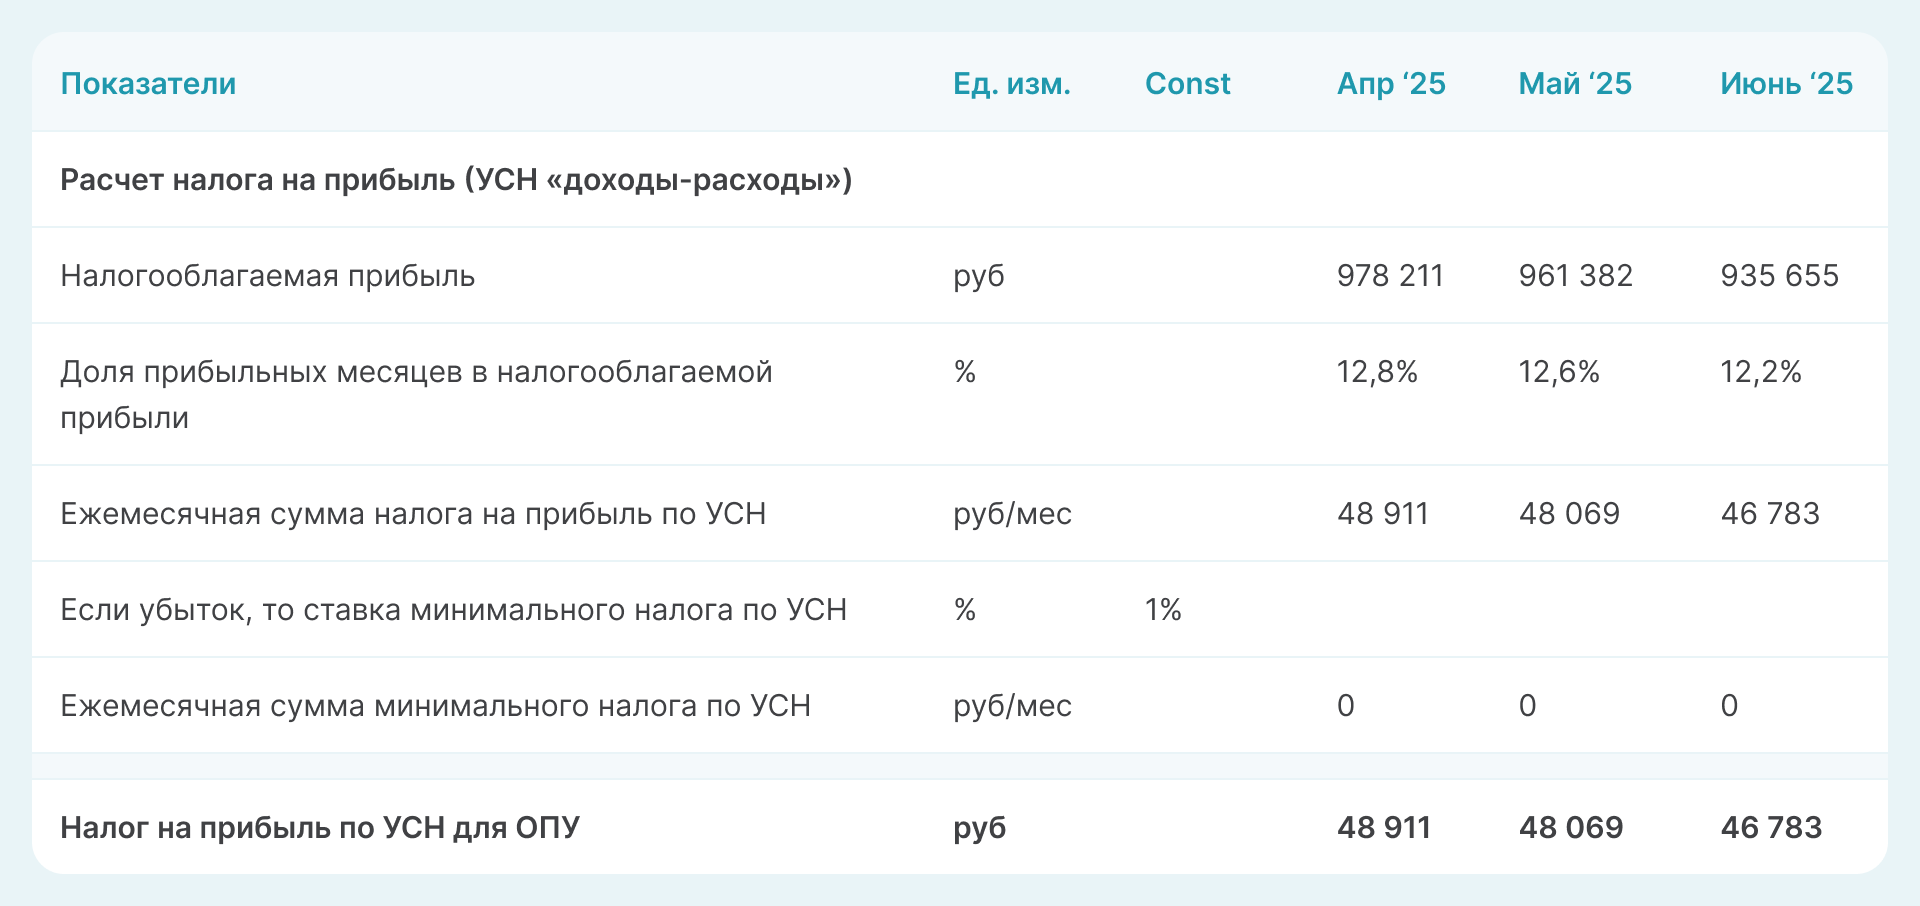Select the row «Если убыток, то ставка минимального налога по УСН»

coord(454,608)
